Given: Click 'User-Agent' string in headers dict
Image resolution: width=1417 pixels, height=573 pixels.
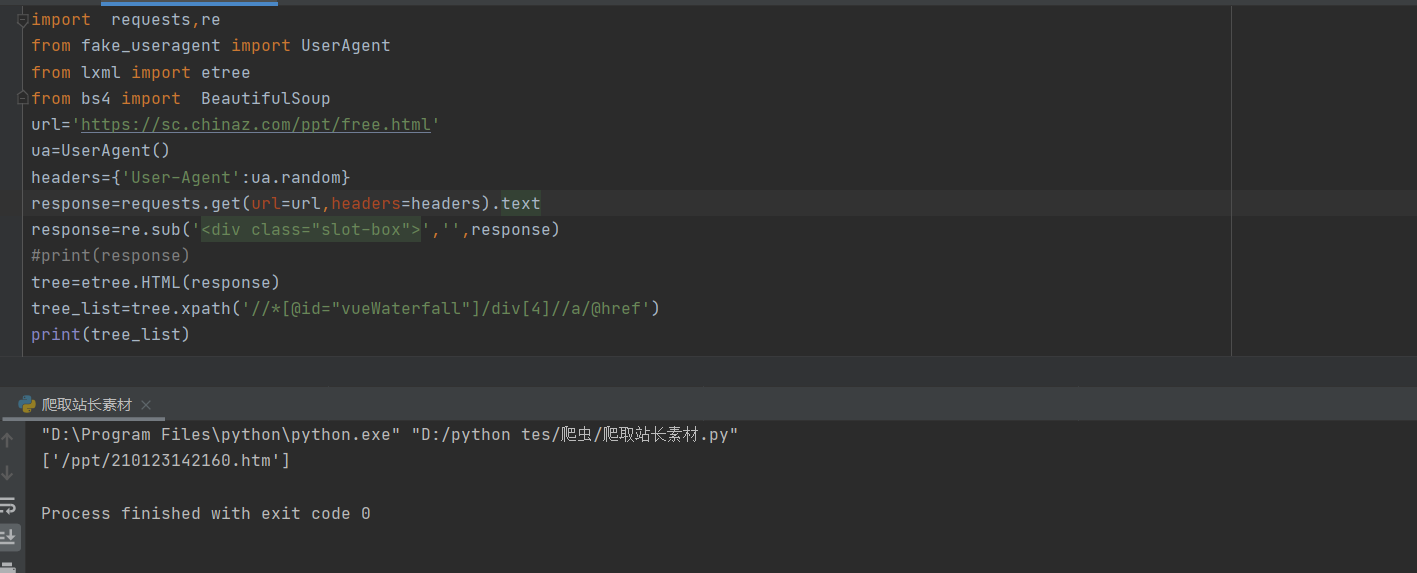Looking at the screenshot, I should tap(181, 177).
